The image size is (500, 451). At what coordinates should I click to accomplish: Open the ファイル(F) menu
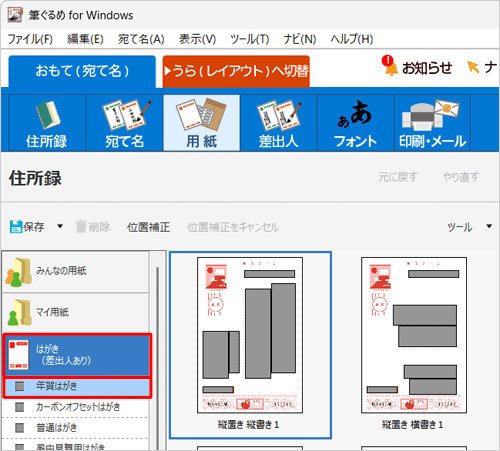pos(30,39)
